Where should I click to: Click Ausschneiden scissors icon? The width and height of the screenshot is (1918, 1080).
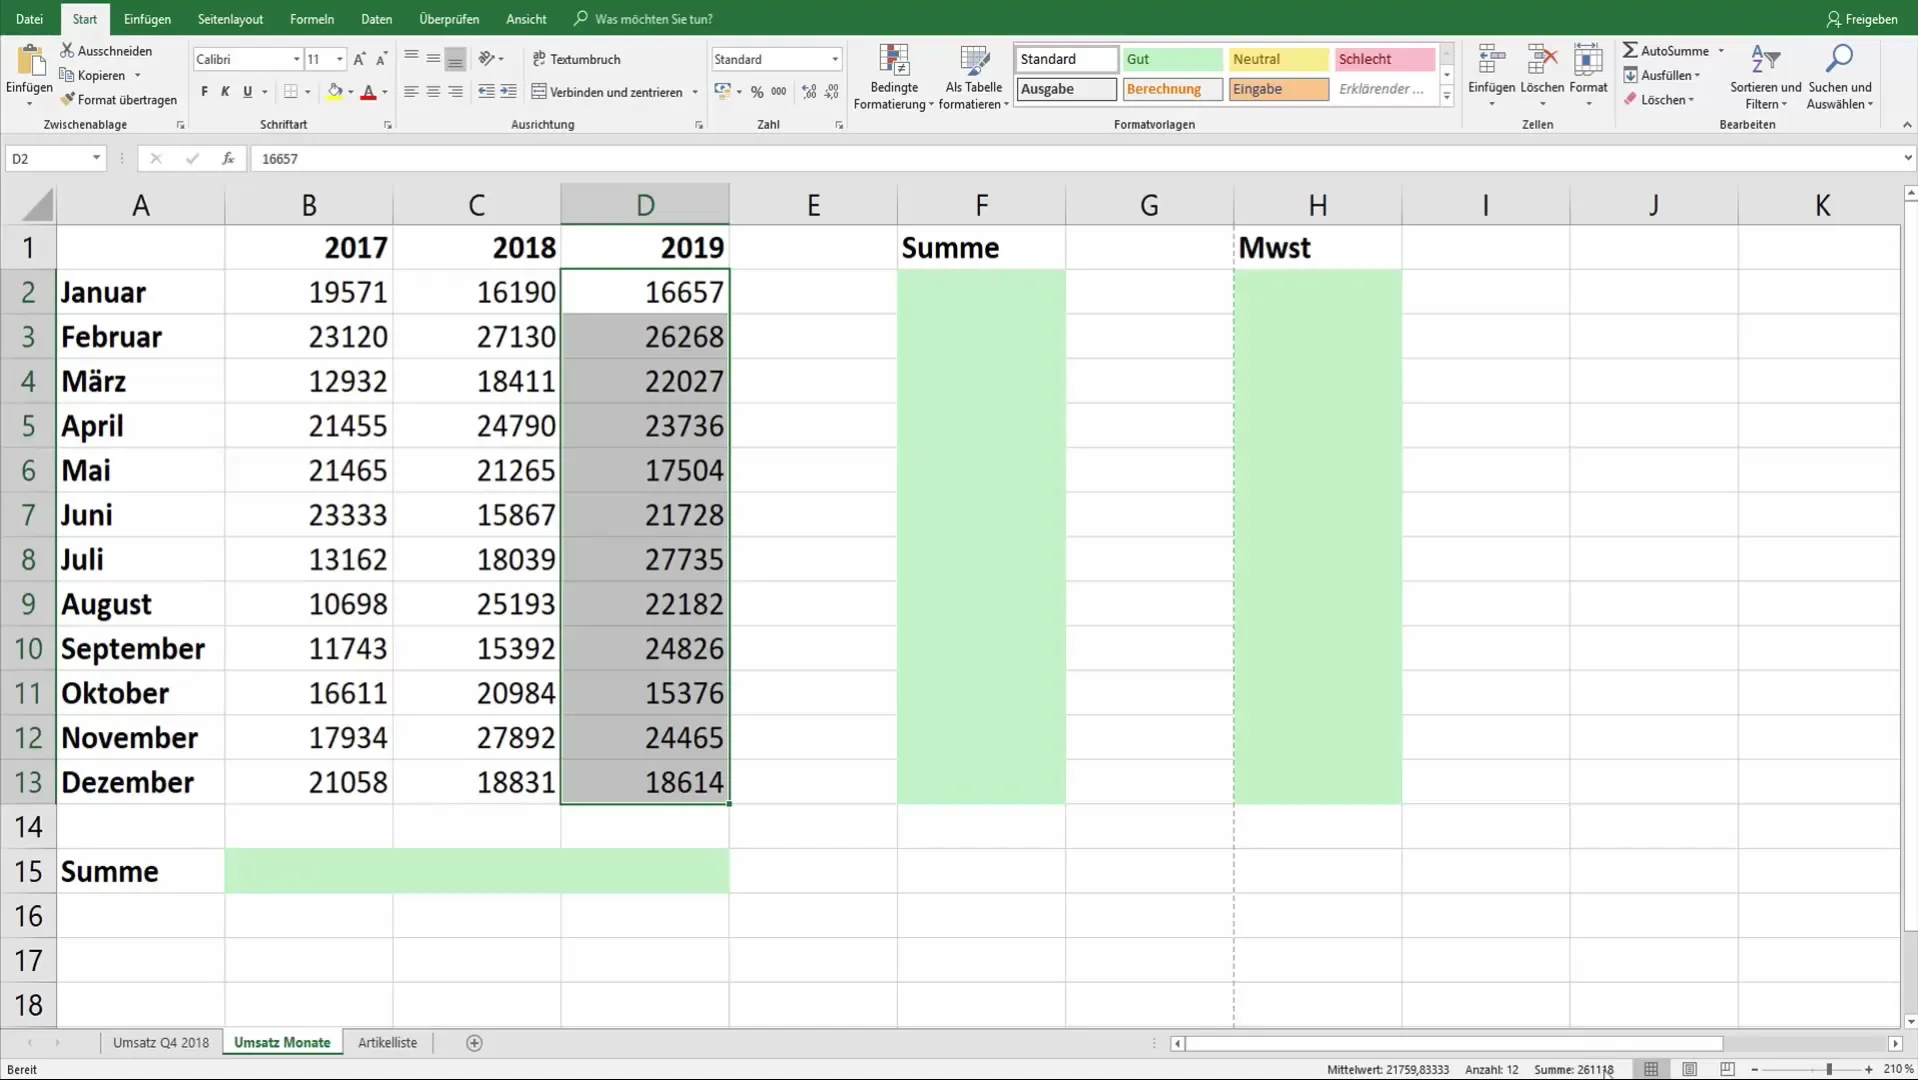67,50
